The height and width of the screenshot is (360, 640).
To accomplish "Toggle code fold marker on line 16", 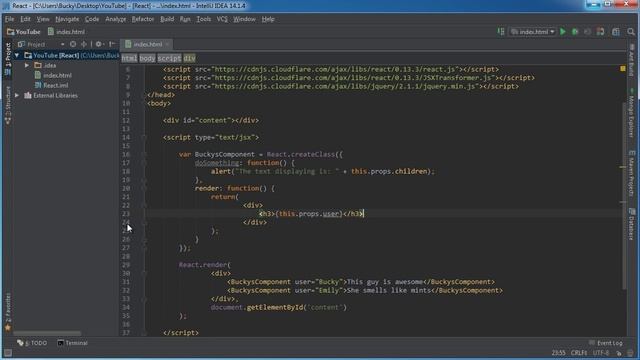I will tap(144, 154).
